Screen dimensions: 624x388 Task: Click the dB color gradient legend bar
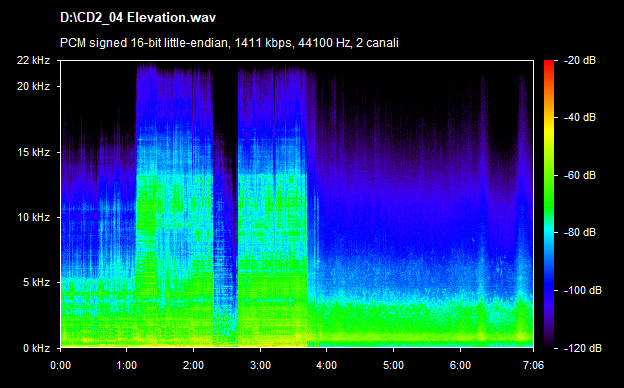pos(549,205)
